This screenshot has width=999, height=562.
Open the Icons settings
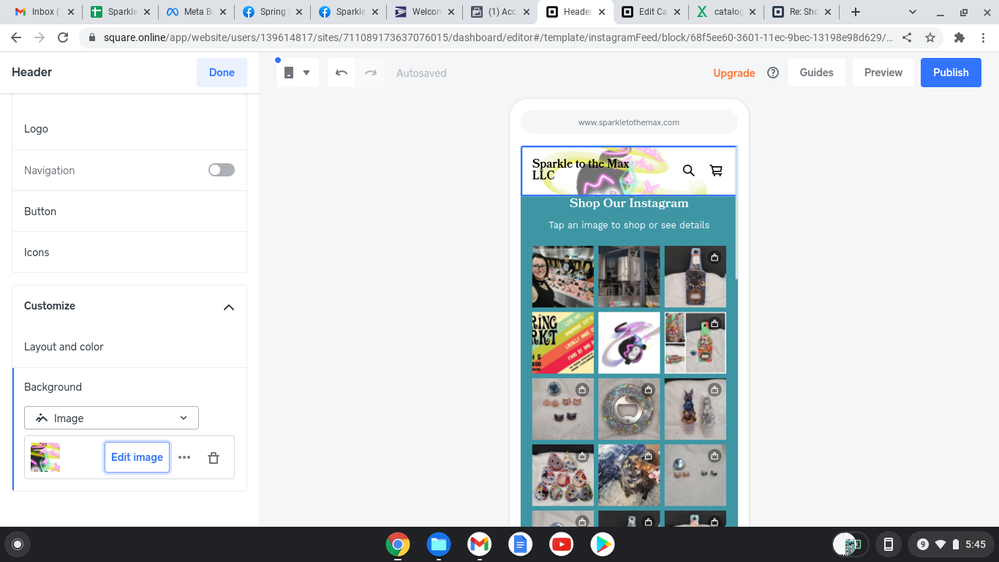[x=129, y=252]
